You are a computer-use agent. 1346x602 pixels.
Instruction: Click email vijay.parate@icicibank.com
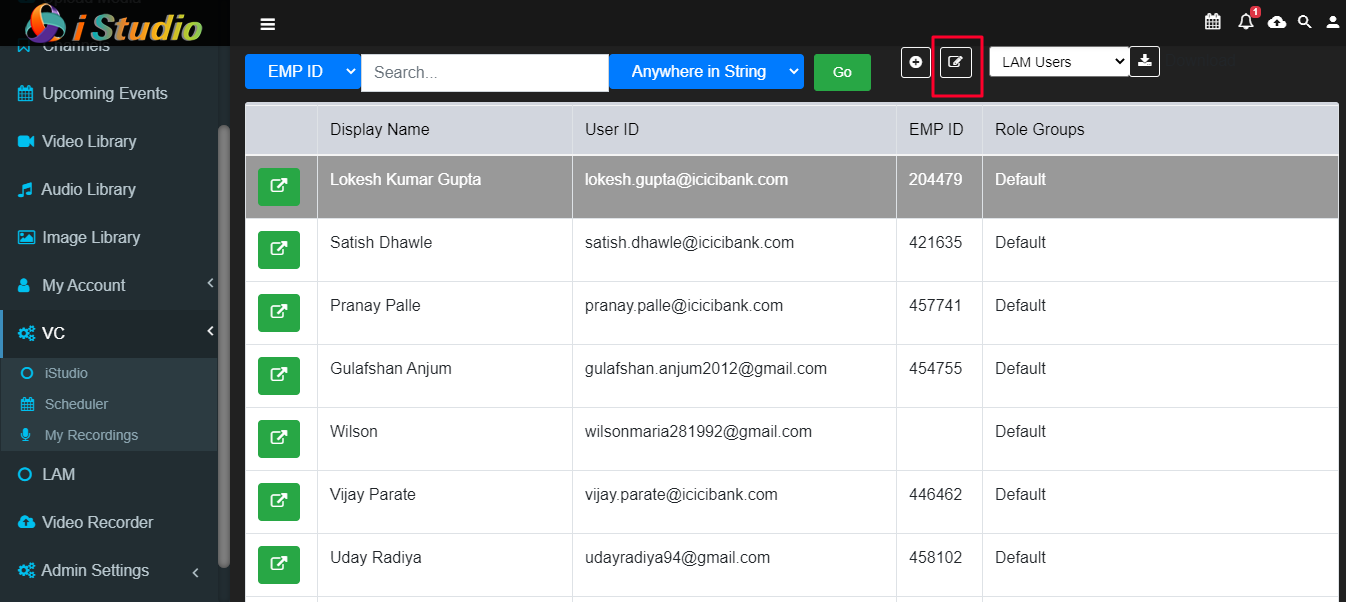(681, 495)
